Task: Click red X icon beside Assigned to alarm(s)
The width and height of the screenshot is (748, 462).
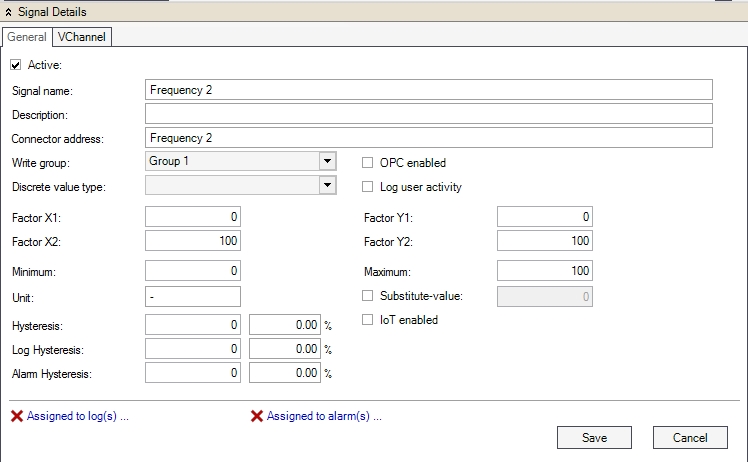Action: [257, 416]
